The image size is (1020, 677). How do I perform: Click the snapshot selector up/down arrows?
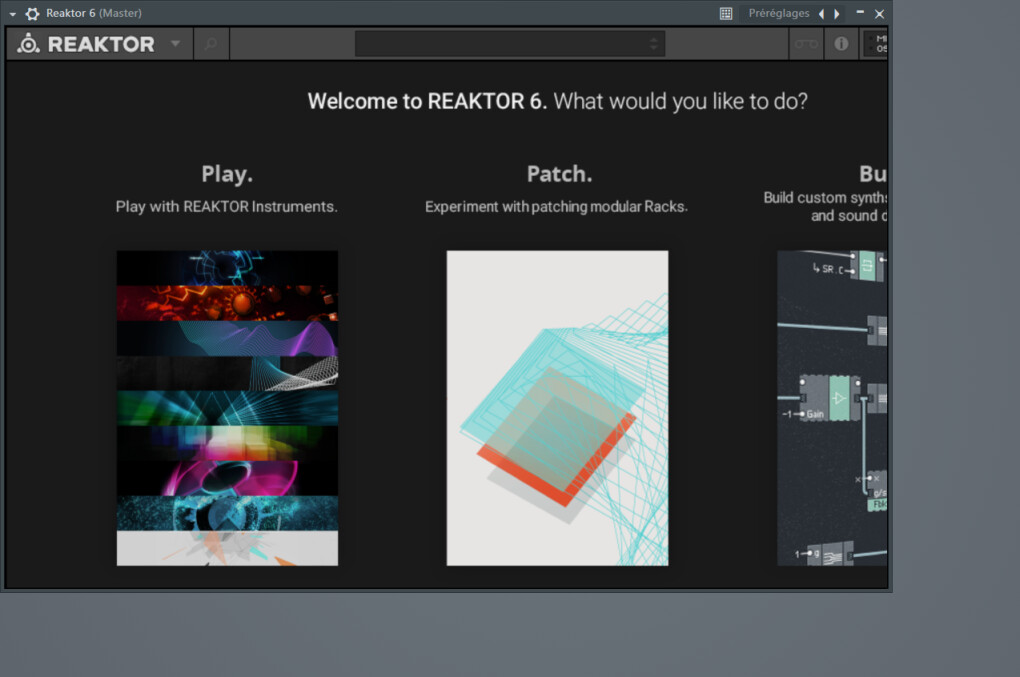(654, 44)
